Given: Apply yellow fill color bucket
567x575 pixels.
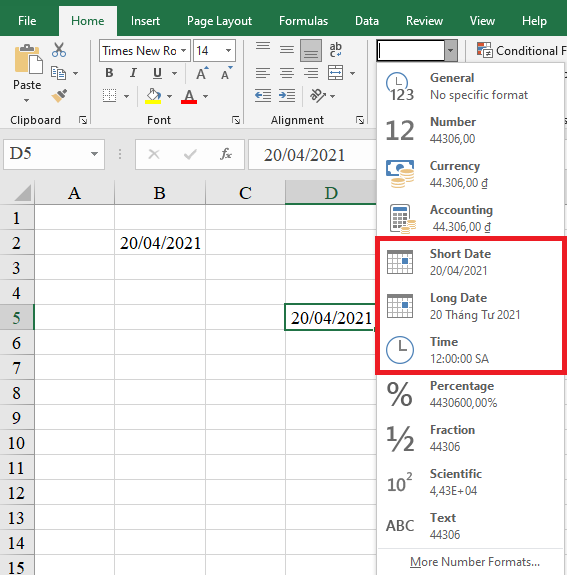Looking at the screenshot, I should (x=153, y=96).
